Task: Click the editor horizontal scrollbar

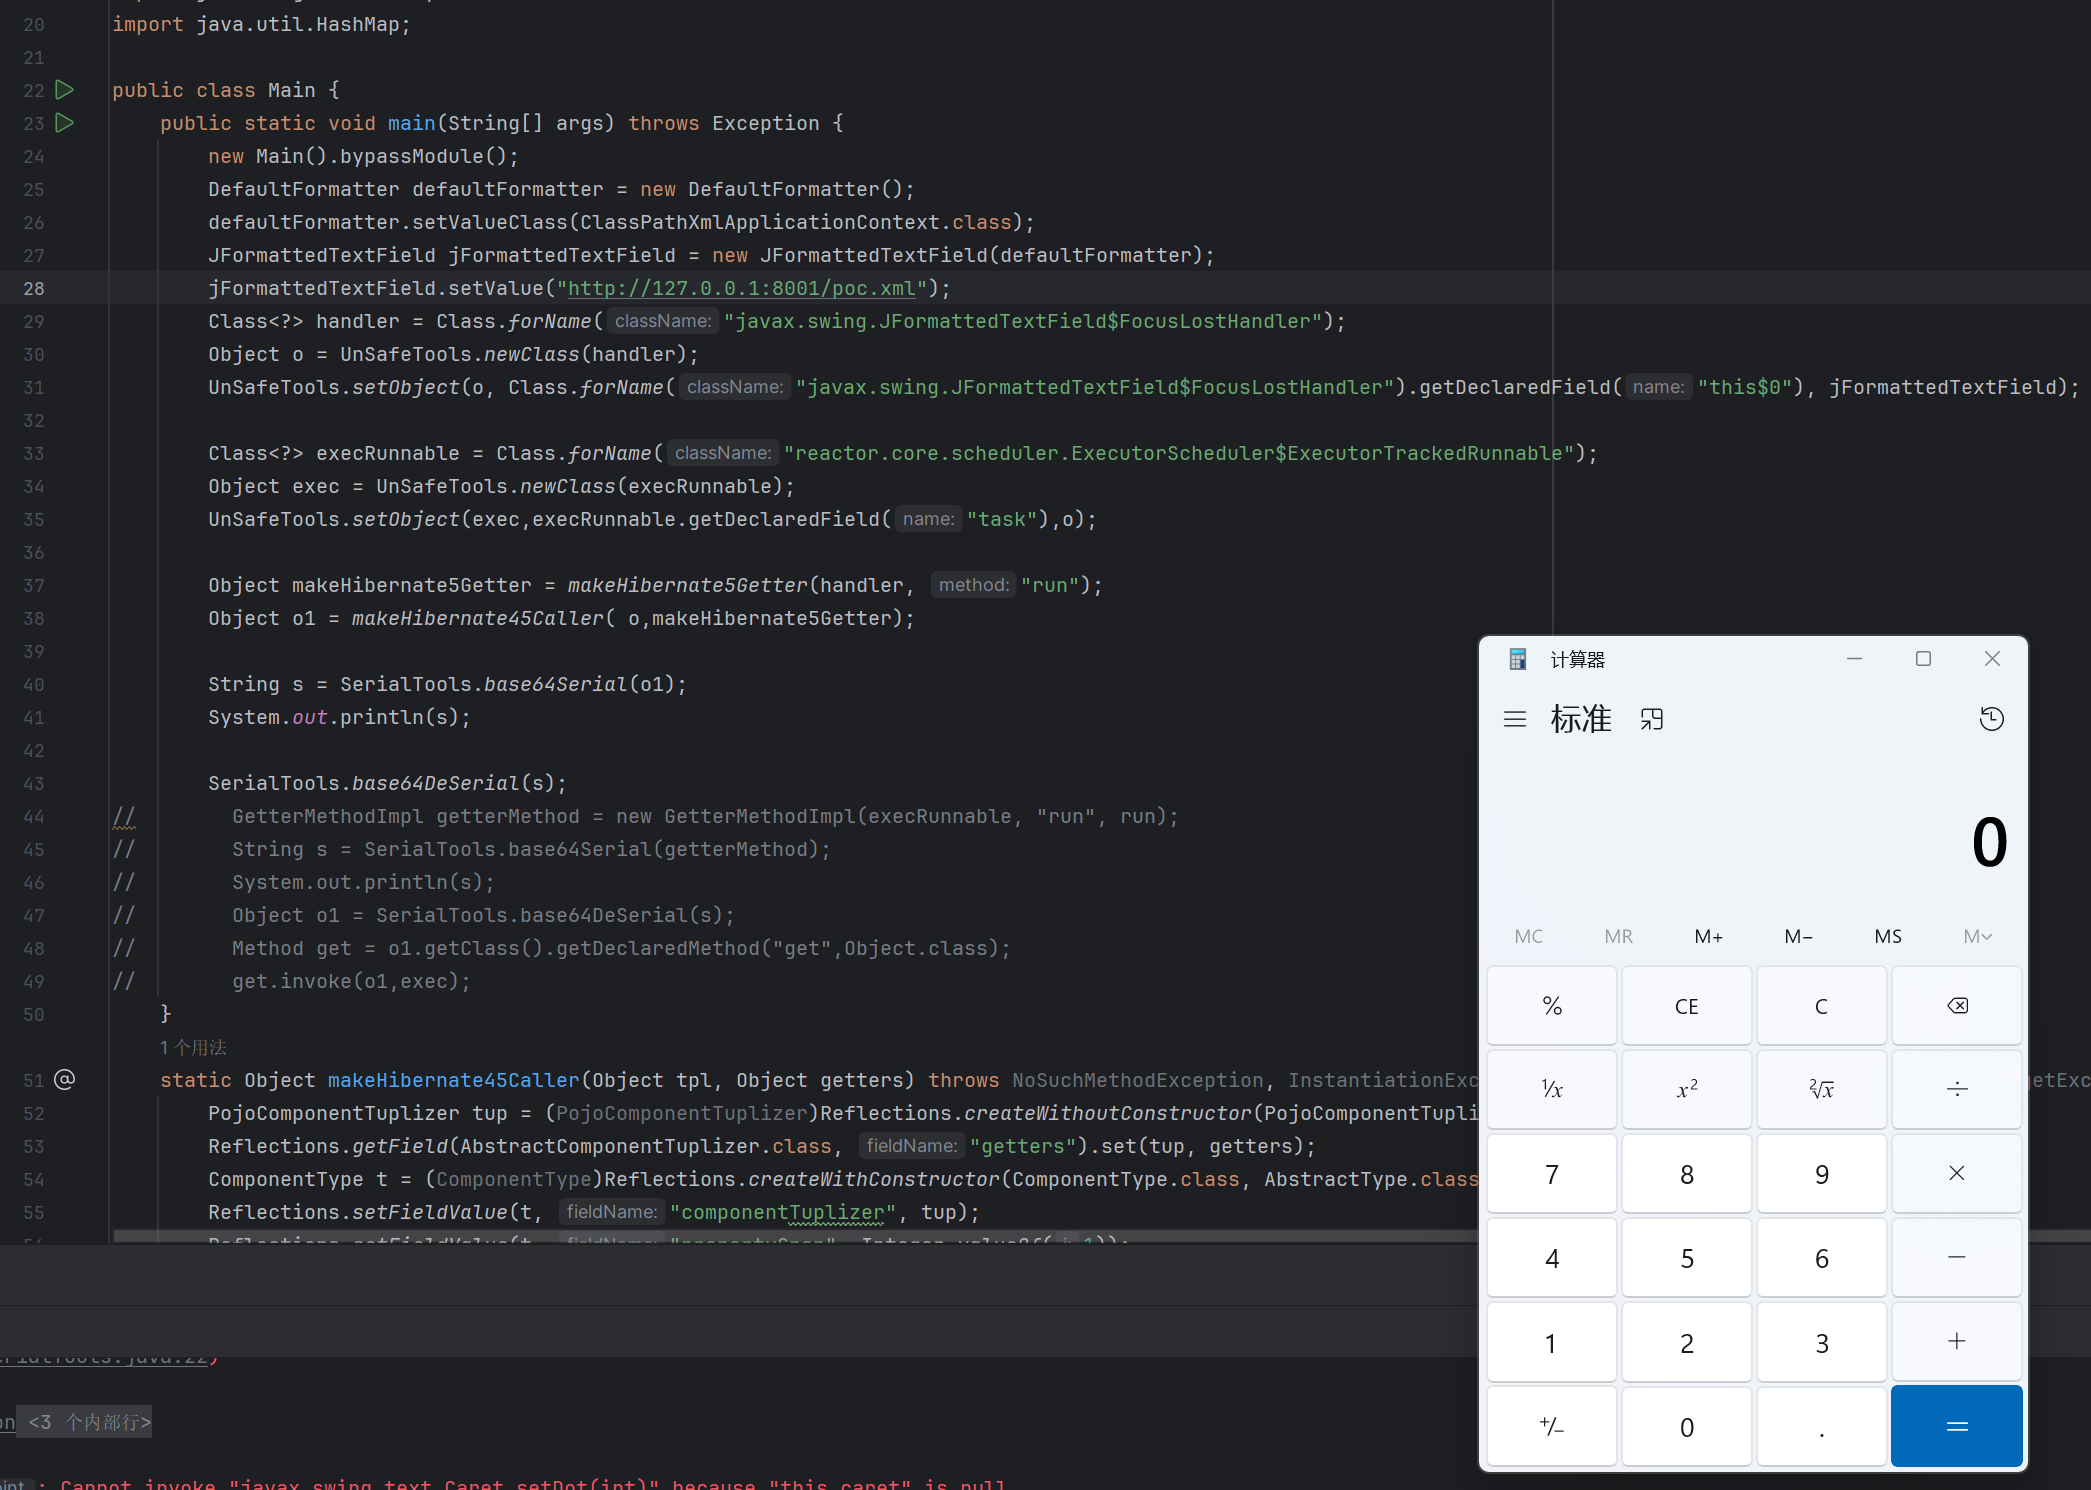Action: click(700, 1237)
